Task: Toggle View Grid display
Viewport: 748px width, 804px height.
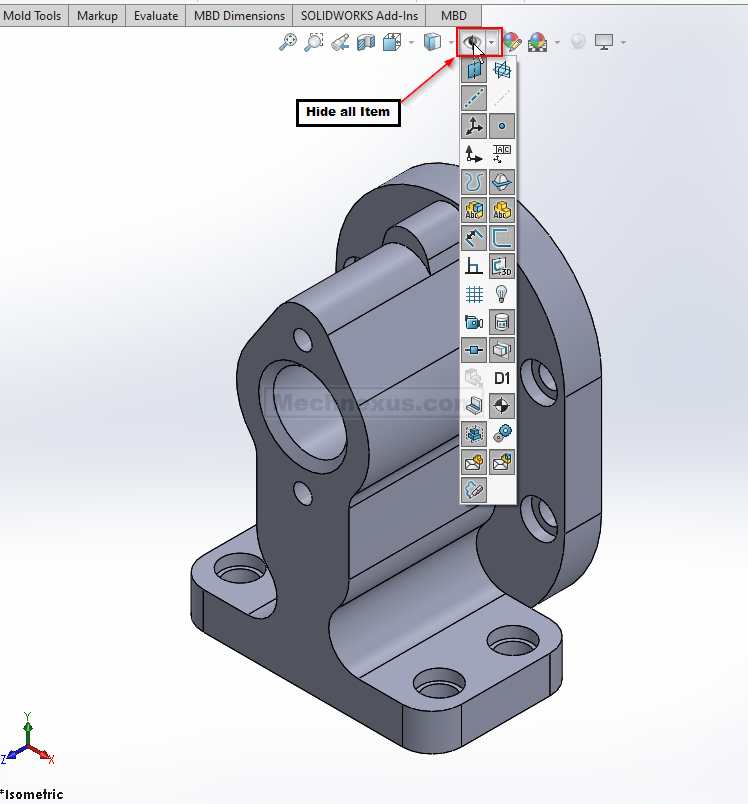Action: [474, 294]
